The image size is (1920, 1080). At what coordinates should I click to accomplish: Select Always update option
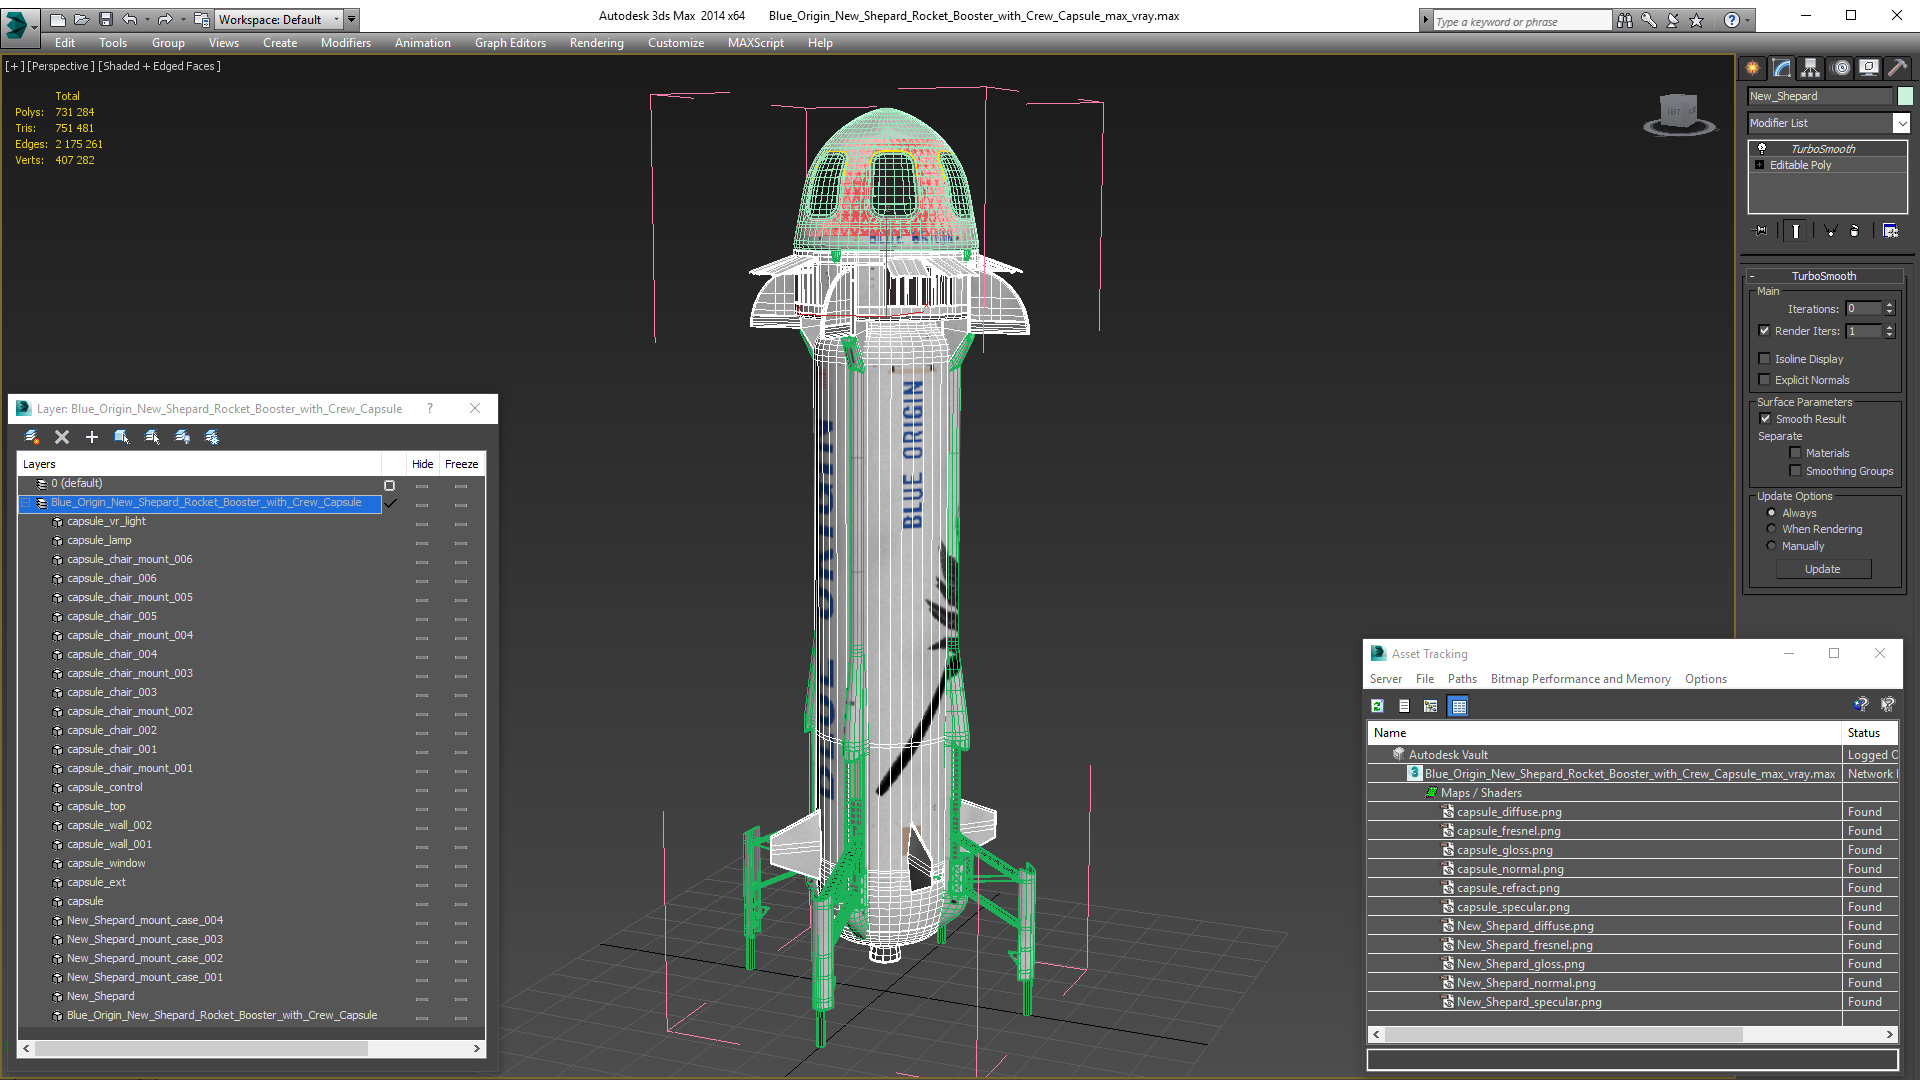[1772, 513]
